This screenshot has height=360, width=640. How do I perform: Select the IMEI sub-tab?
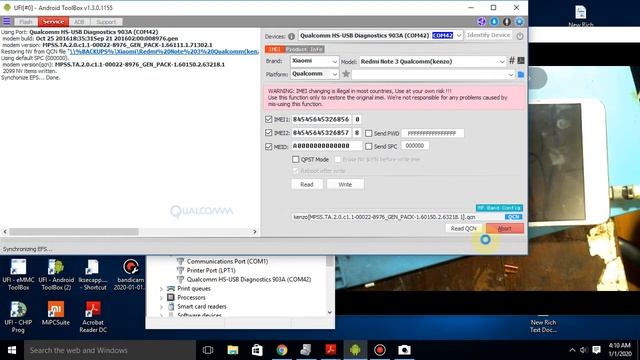(x=275, y=49)
